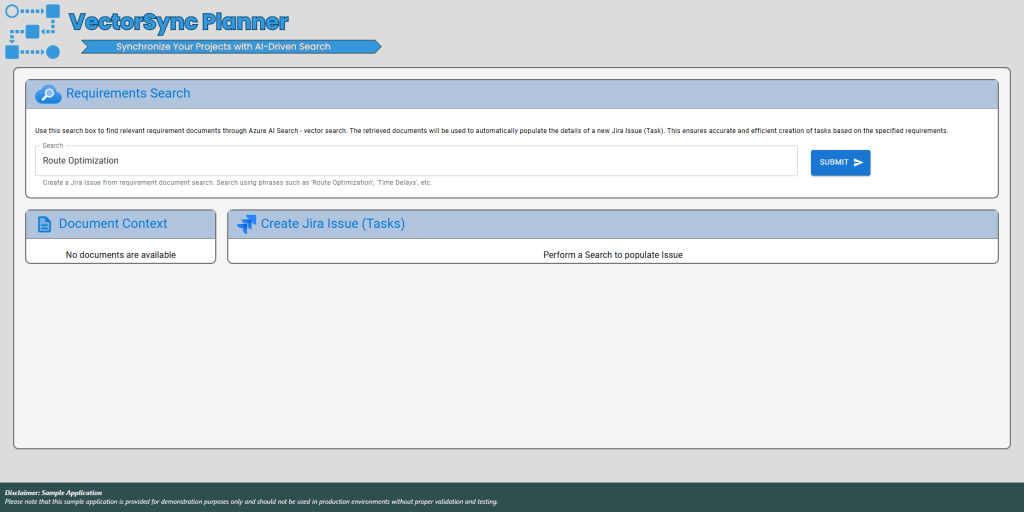
Task: Click the footer demonstration-purposes notice text
Action: pyautogui.click(x=251, y=502)
